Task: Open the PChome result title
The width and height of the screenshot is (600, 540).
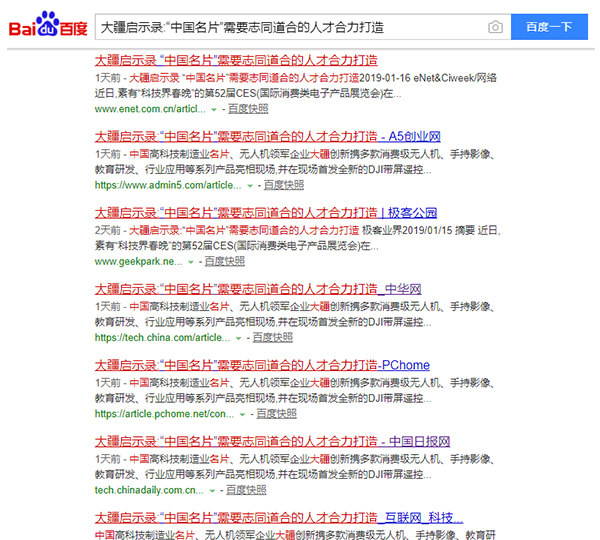Action: click(248, 365)
